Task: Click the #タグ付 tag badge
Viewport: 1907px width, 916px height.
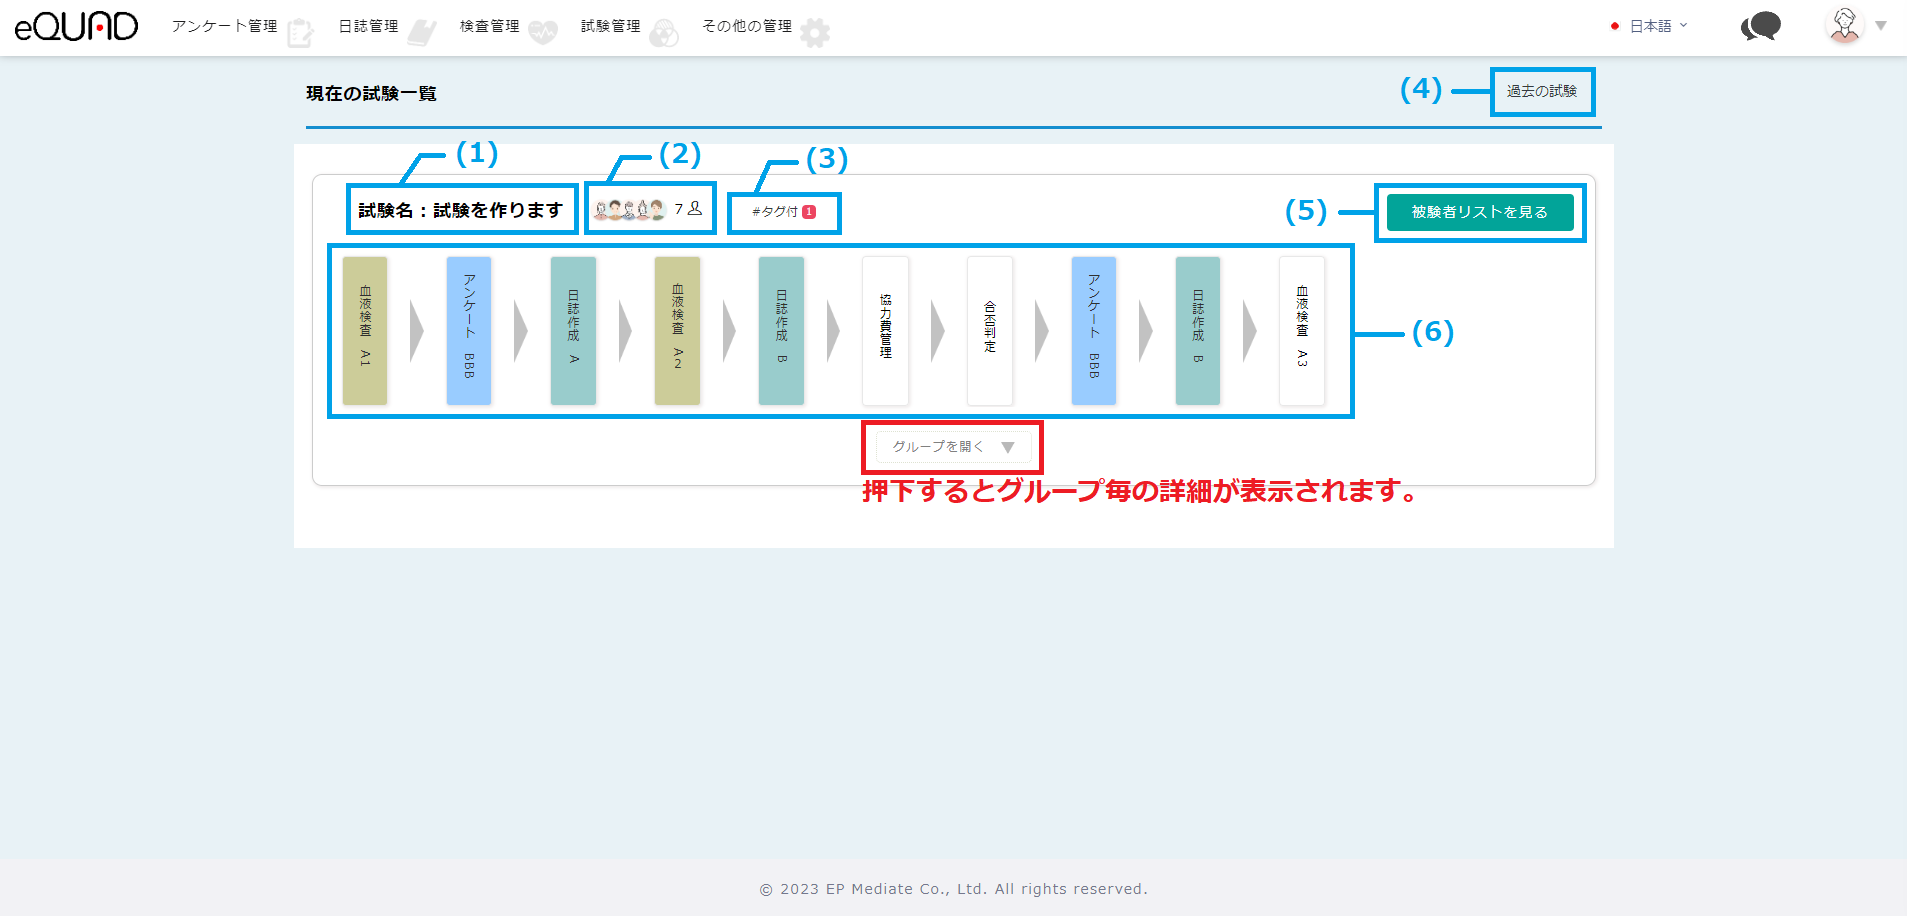Action: point(783,212)
